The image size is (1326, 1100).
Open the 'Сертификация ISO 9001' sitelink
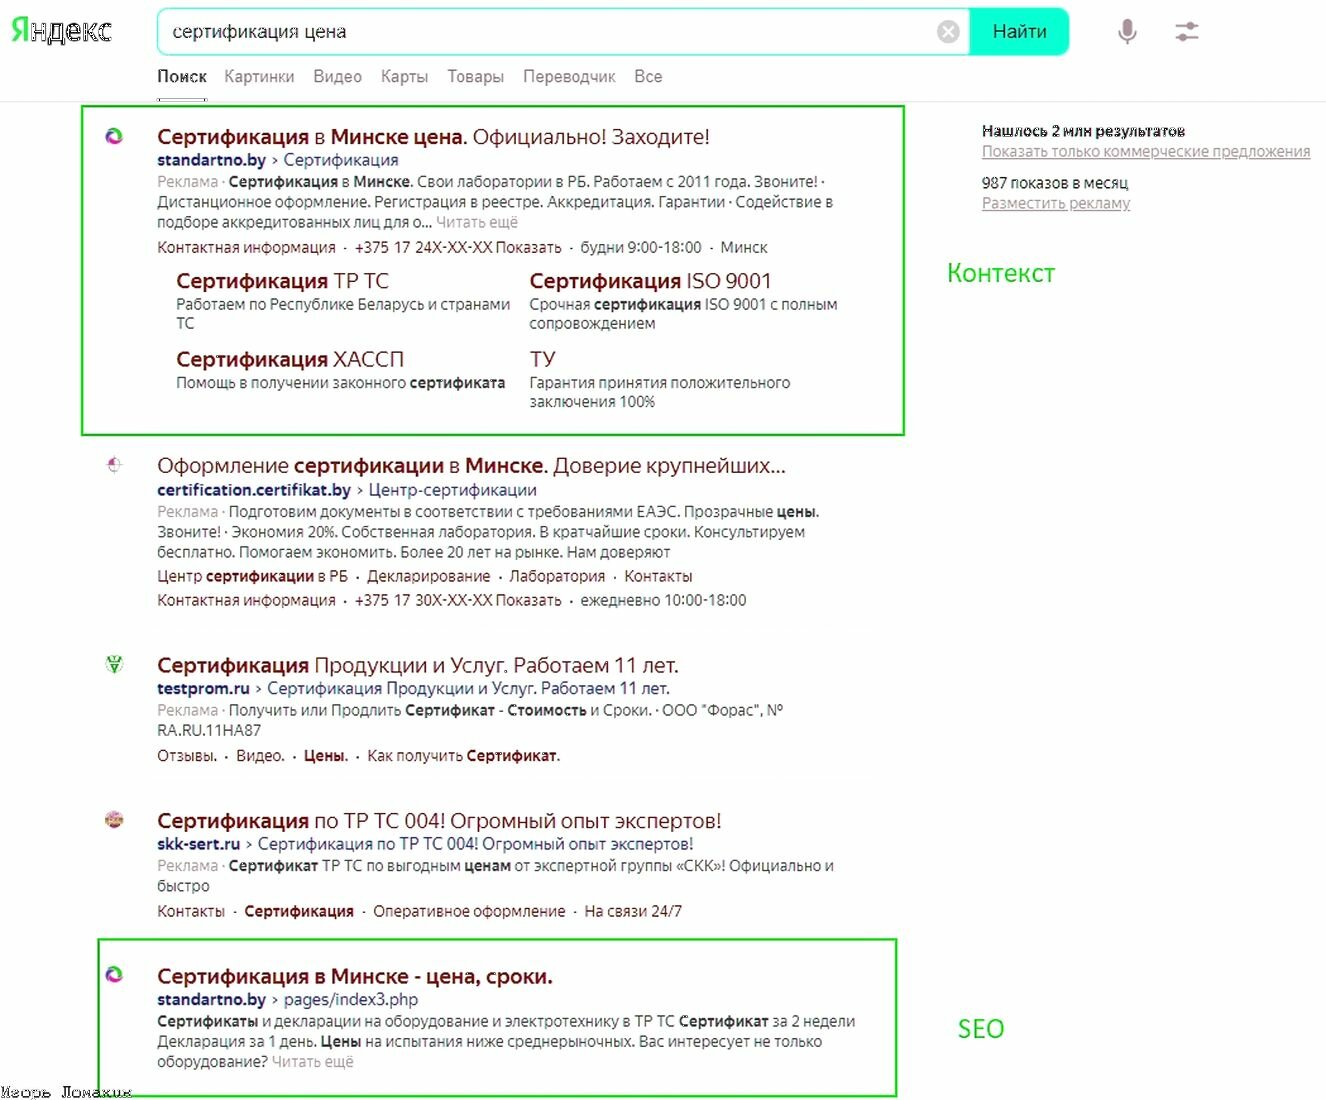[x=650, y=281]
